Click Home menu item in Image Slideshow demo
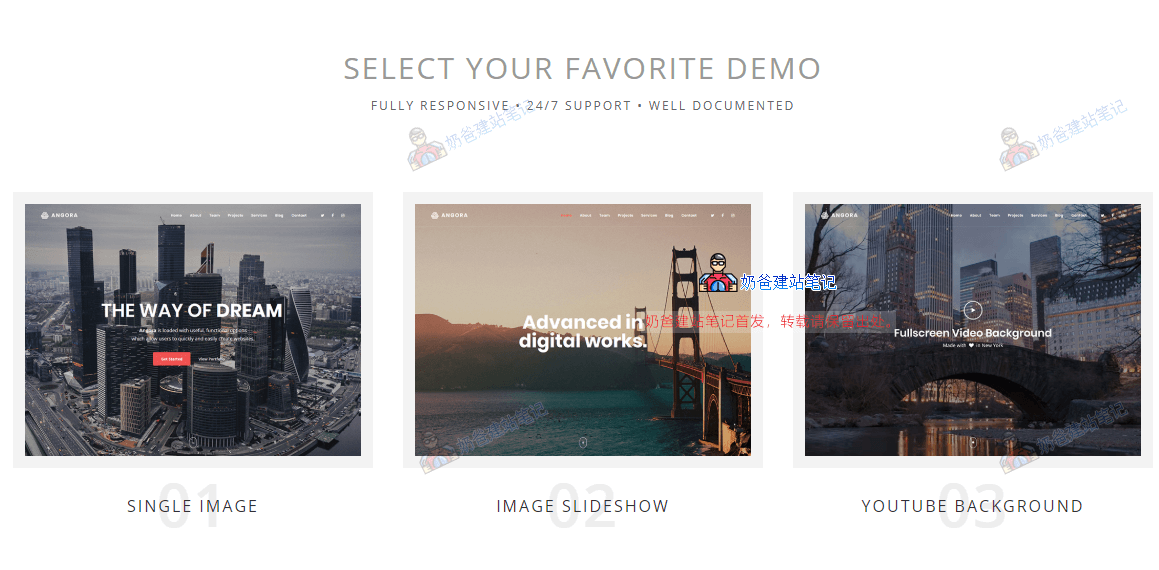The width and height of the screenshot is (1159, 570). click(x=566, y=215)
